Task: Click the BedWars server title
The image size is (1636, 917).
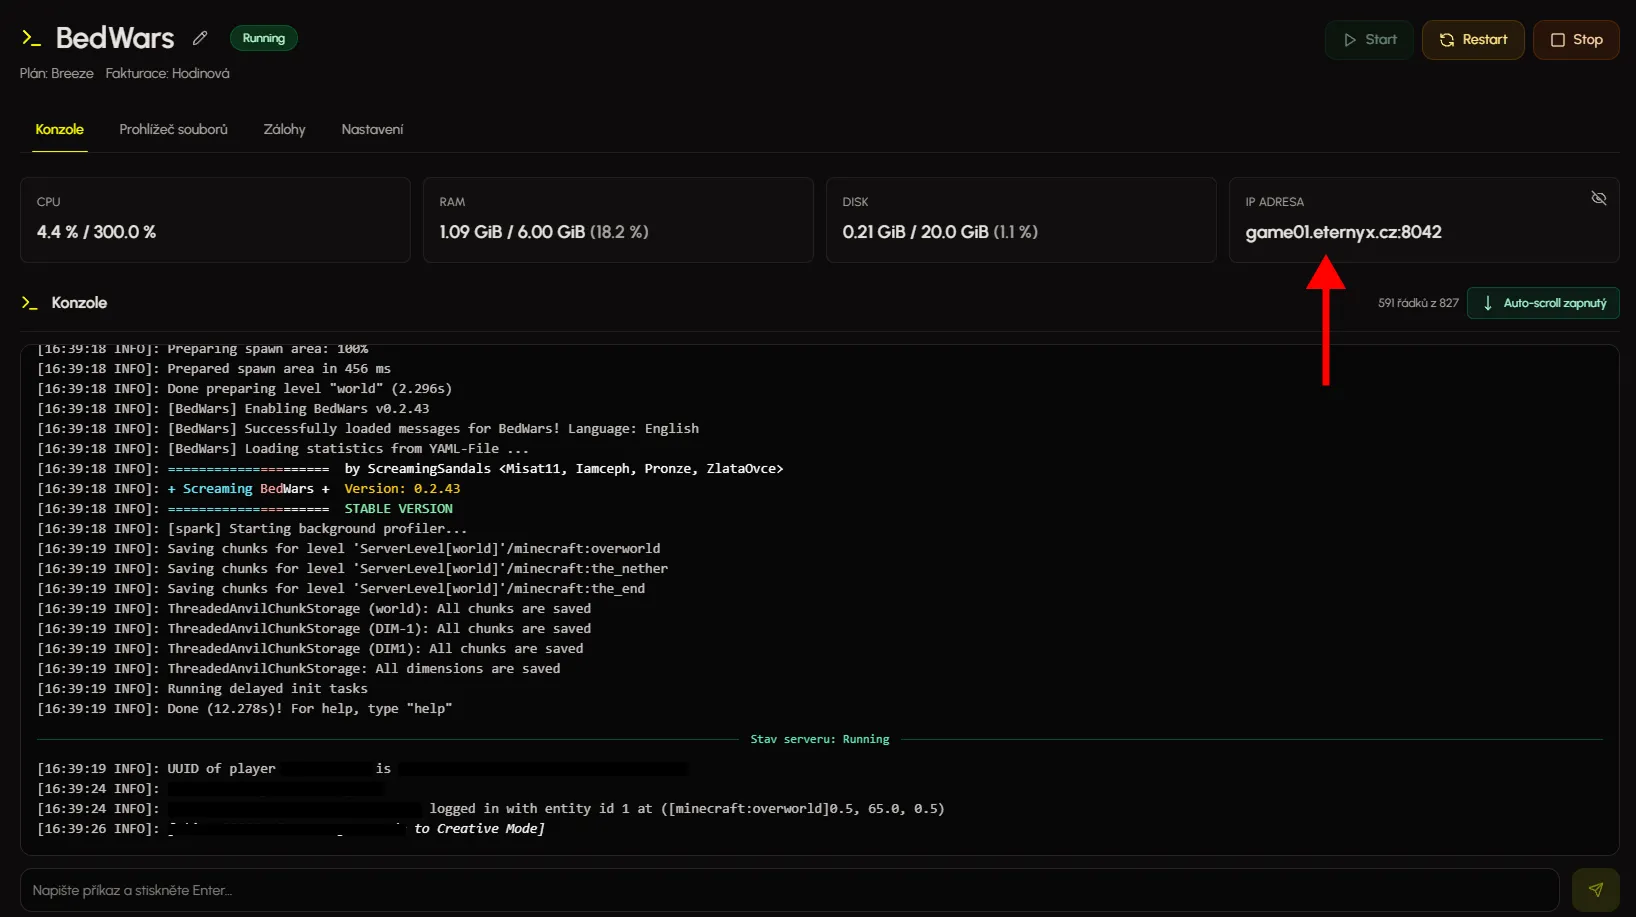Action: (115, 38)
